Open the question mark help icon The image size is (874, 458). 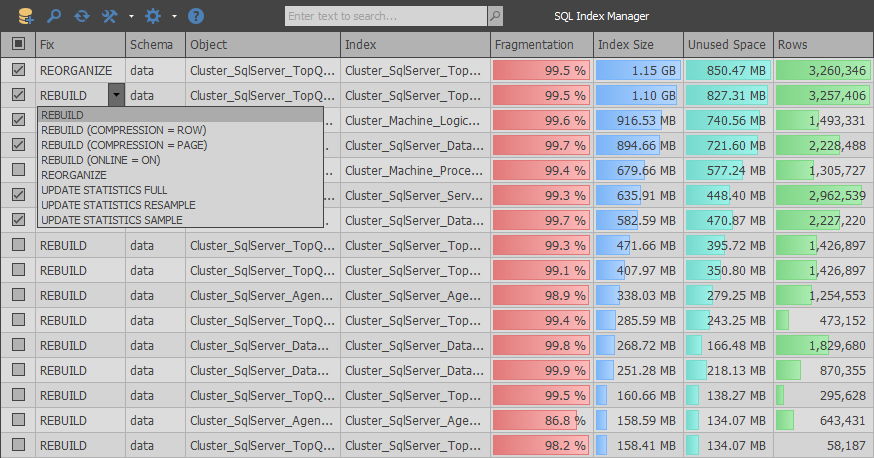pyautogui.click(x=196, y=16)
